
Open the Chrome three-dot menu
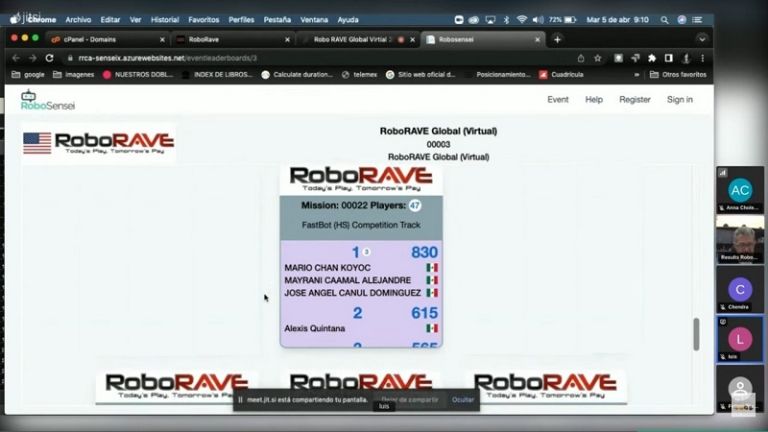click(702, 58)
